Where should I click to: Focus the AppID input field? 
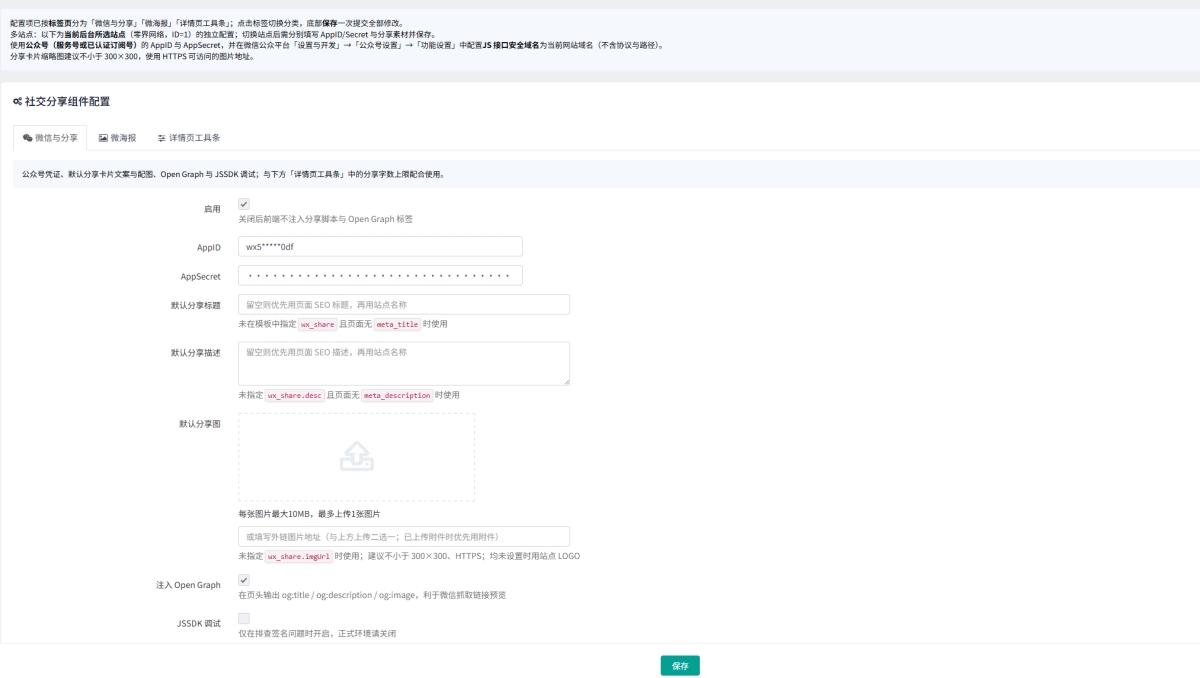coord(380,247)
